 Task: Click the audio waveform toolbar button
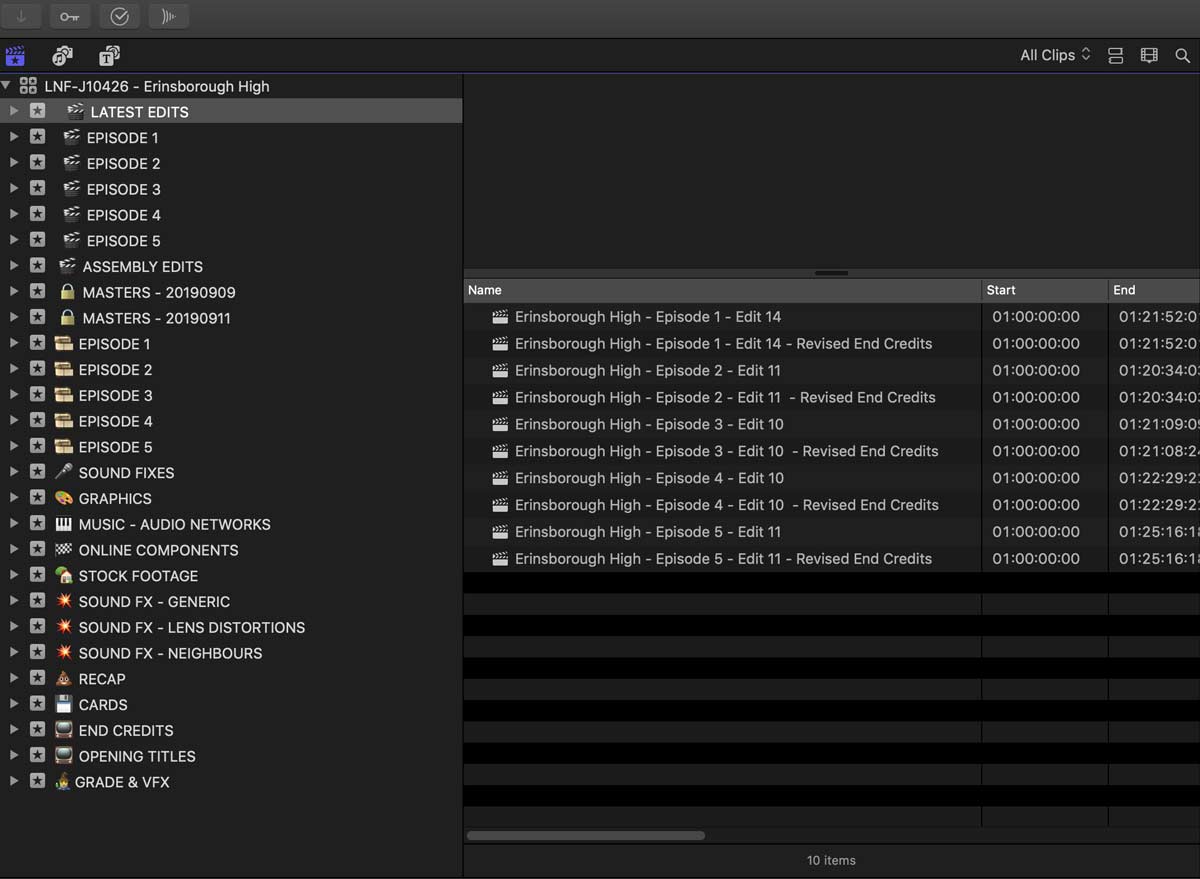pos(168,16)
